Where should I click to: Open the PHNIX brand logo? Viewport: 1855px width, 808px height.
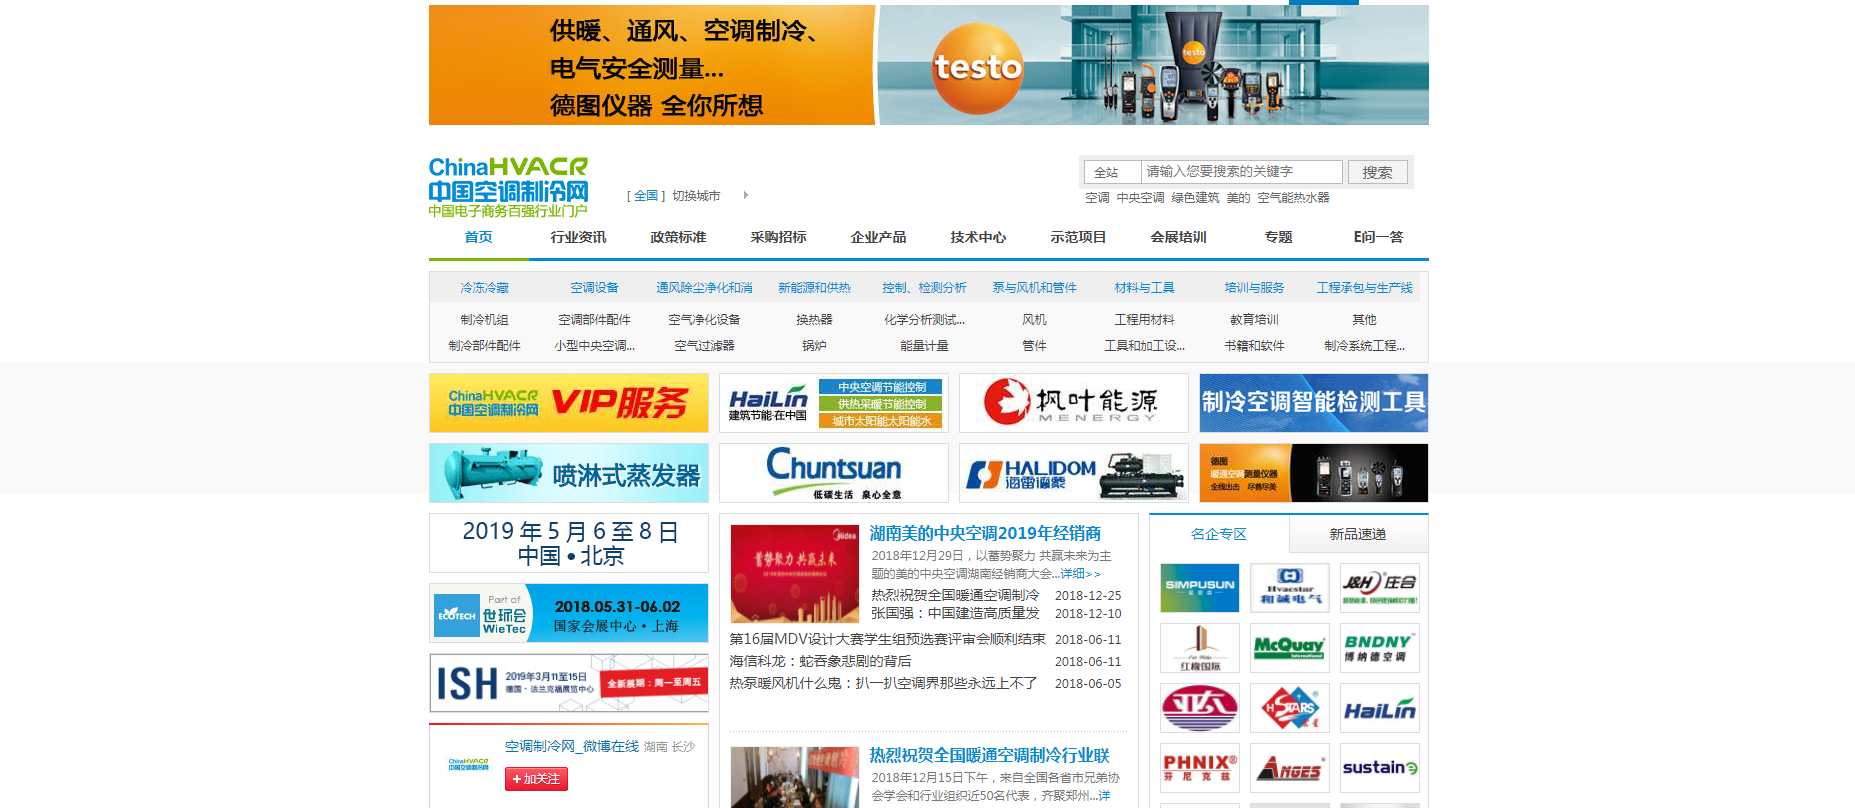pyautogui.click(x=1199, y=767)
